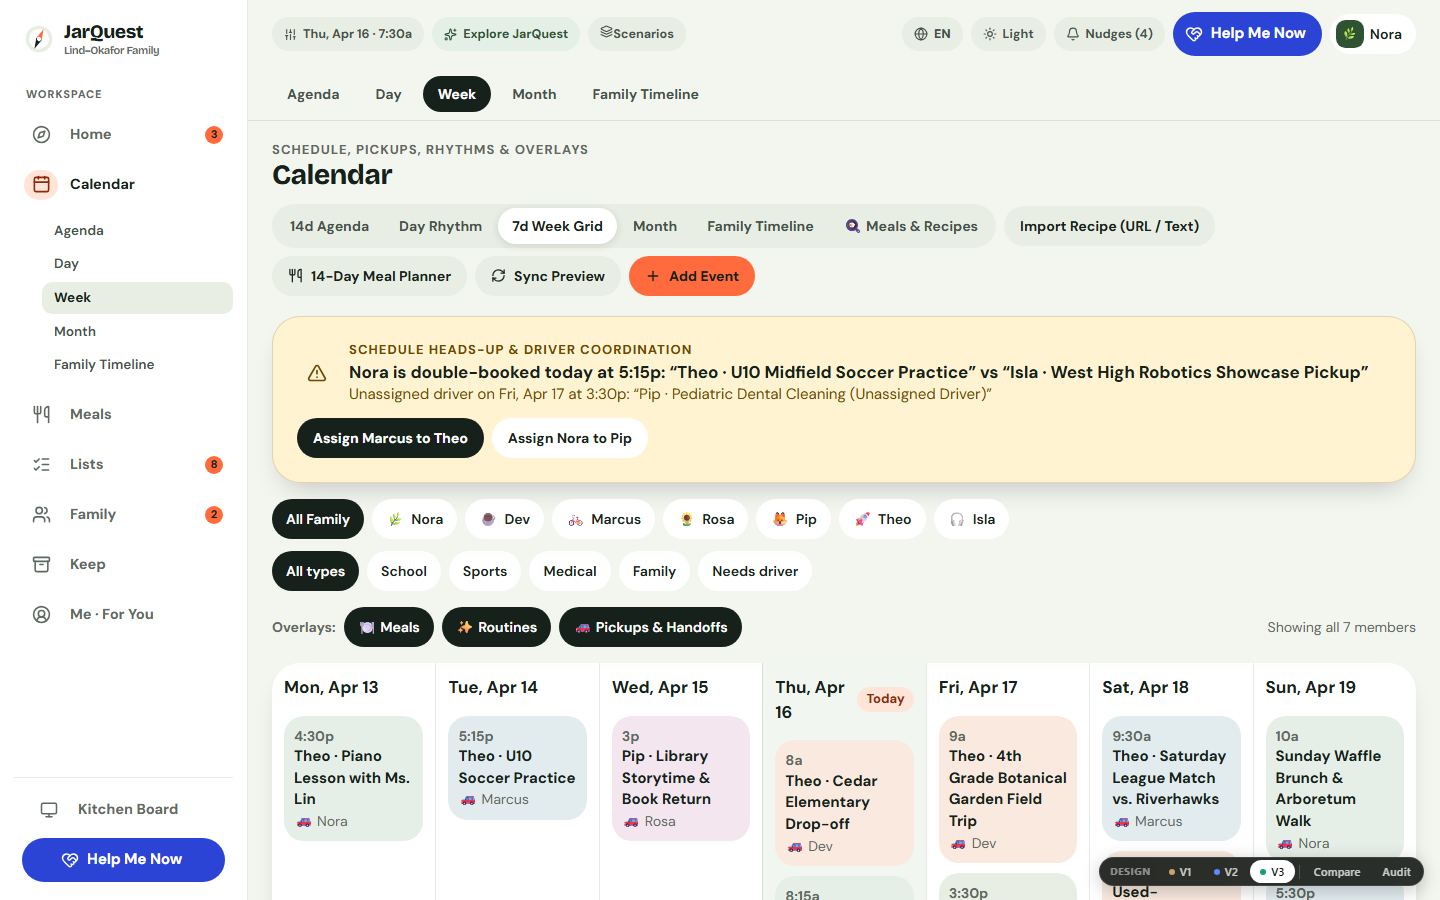Click the orange Add Event button
1440x900 pixels.
tap(692, 276)
